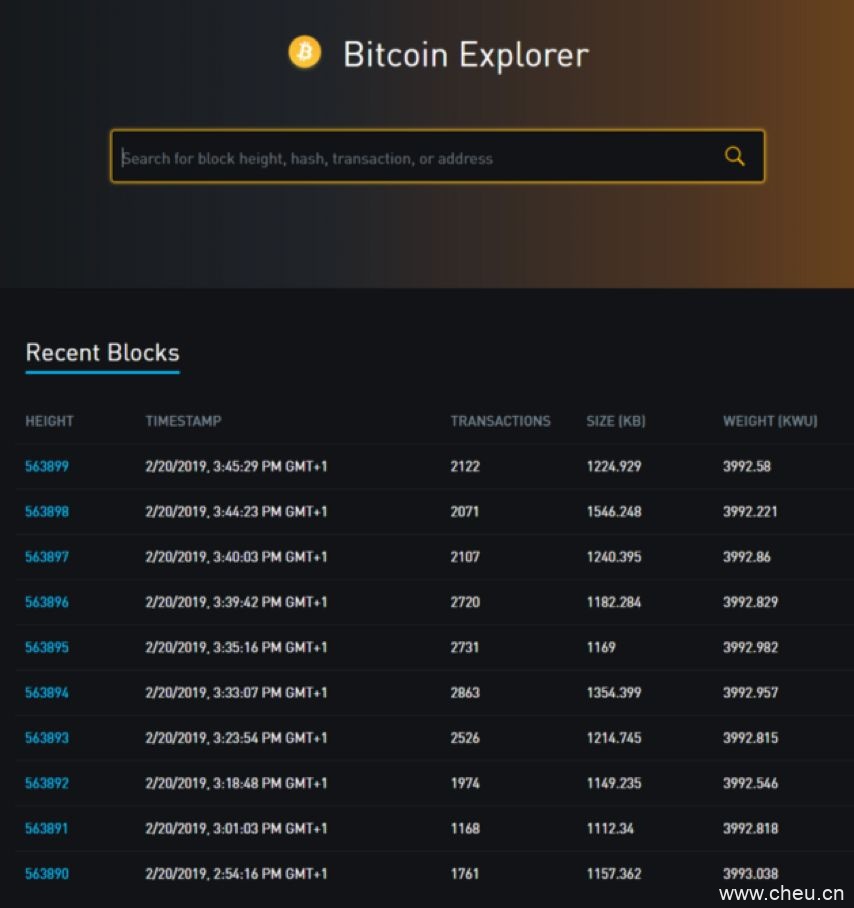The height and width of the screenshot is (908, 854).
Task: Open block 563895 link
Action: 47,647
